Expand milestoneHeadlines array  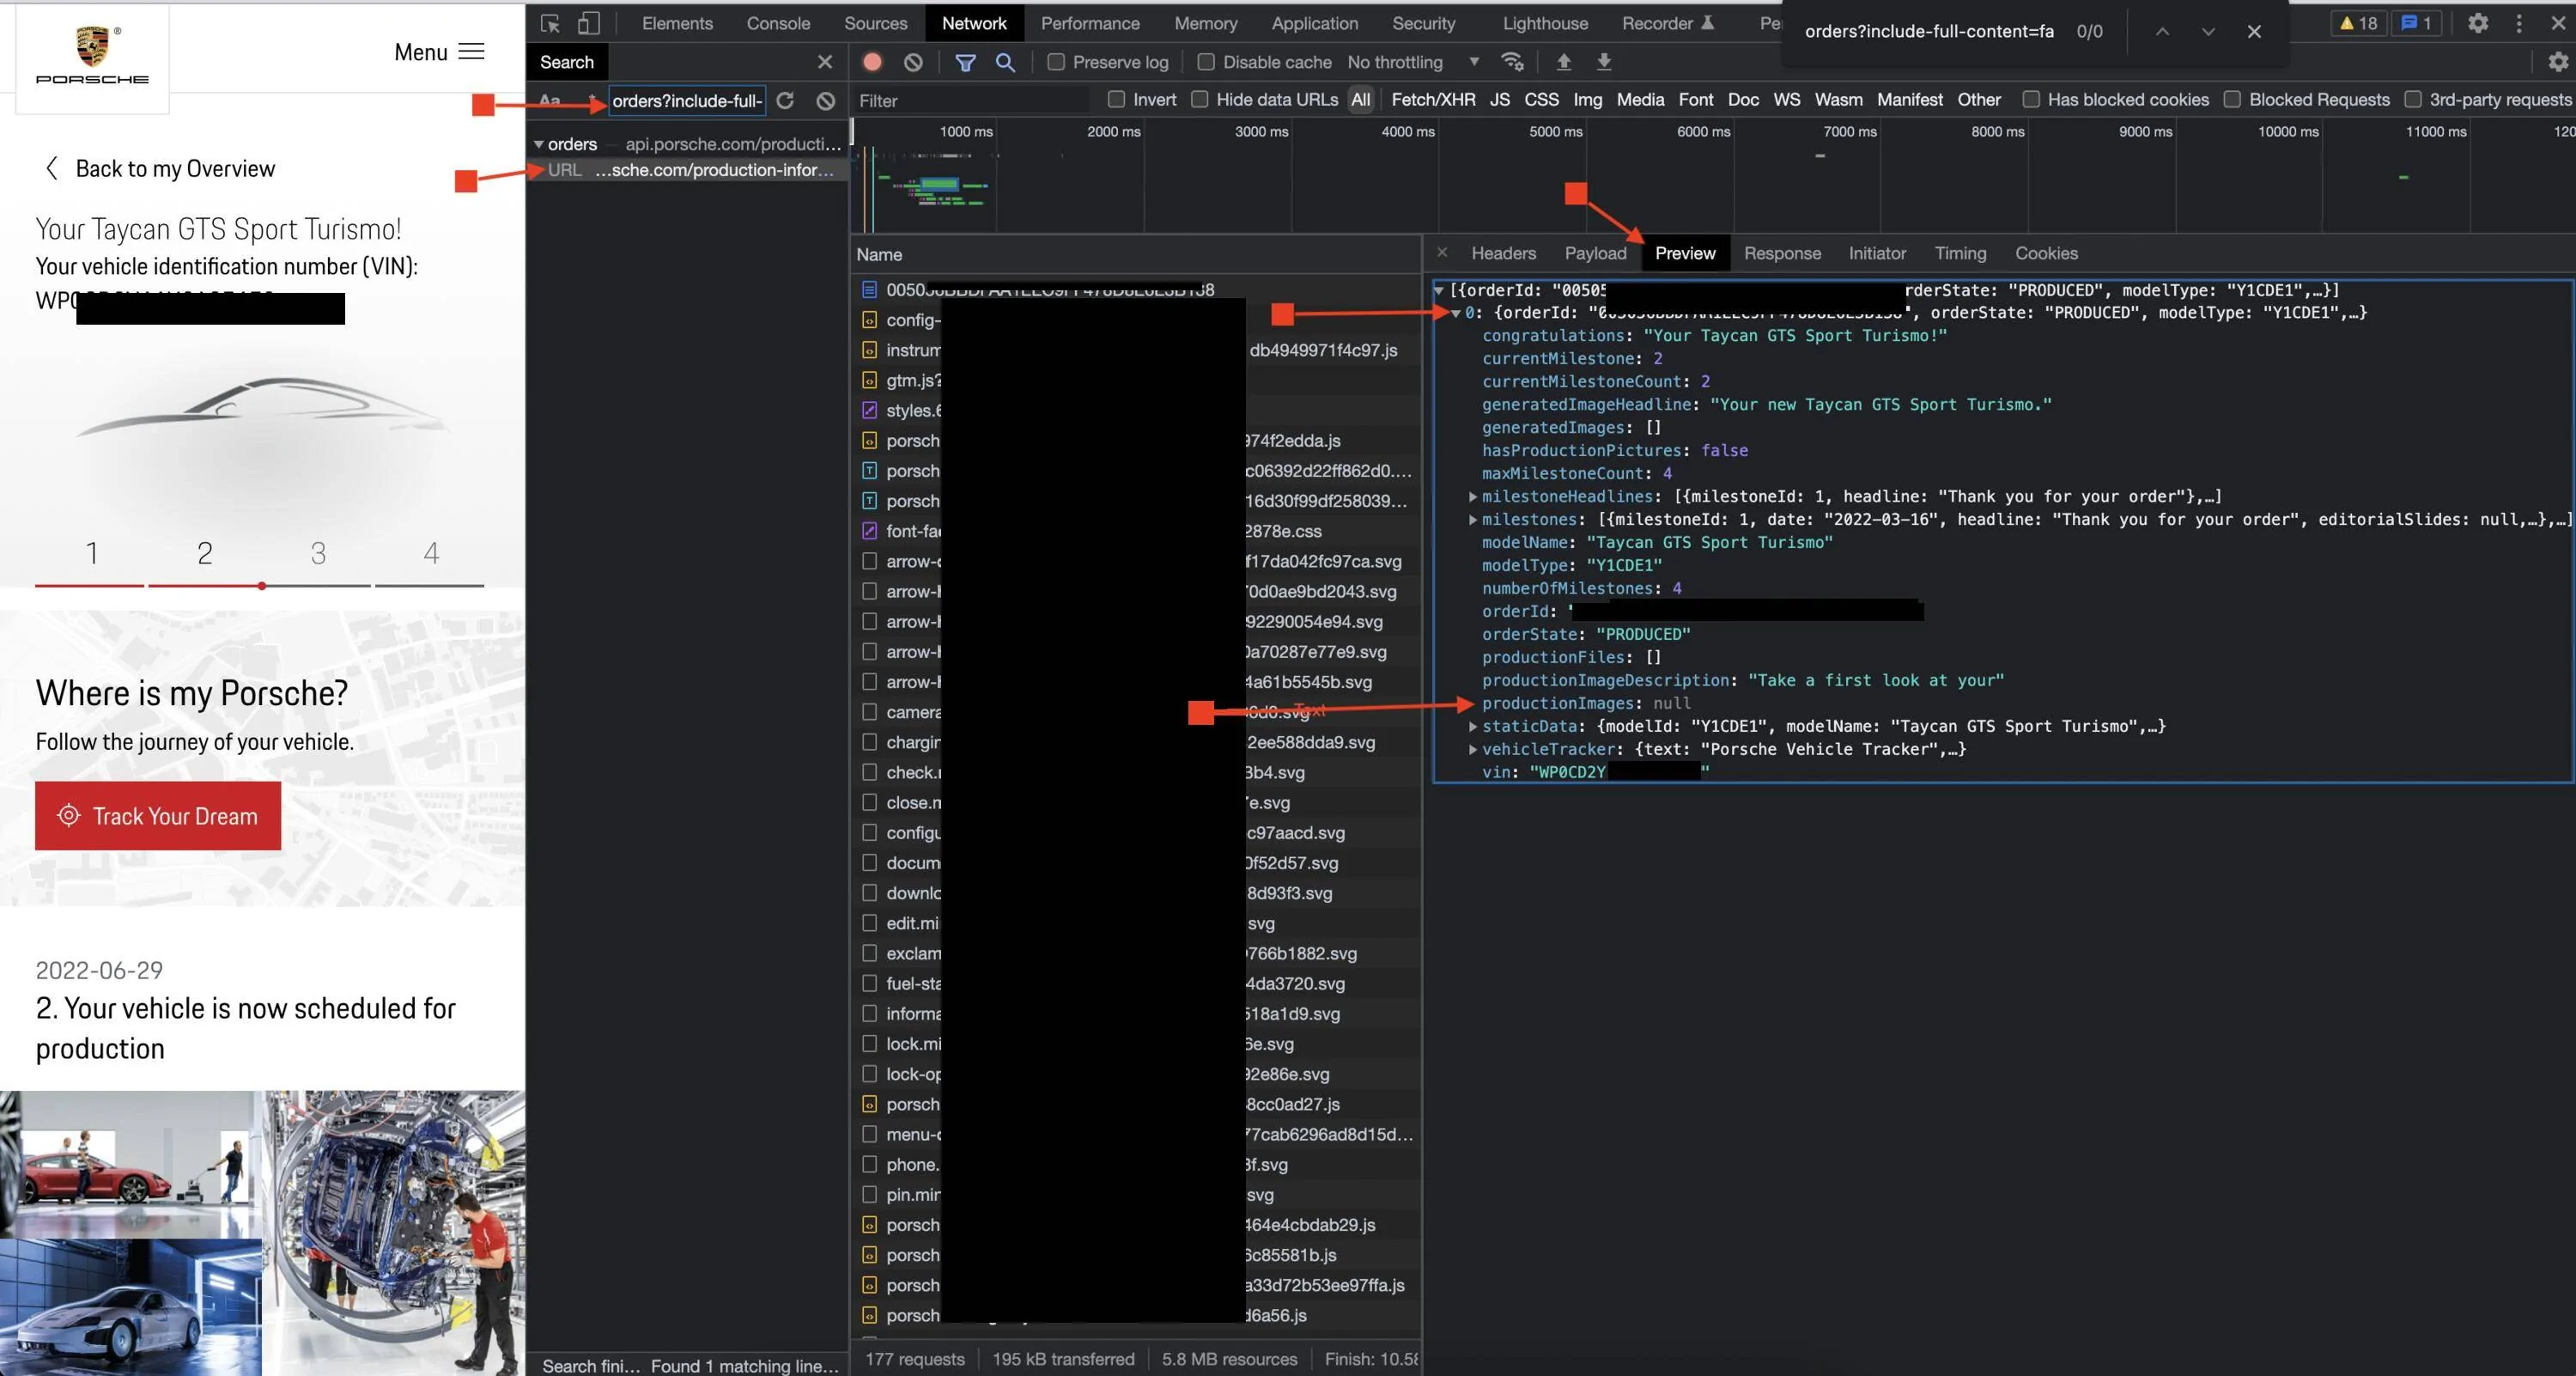[x=1473, y=497]
